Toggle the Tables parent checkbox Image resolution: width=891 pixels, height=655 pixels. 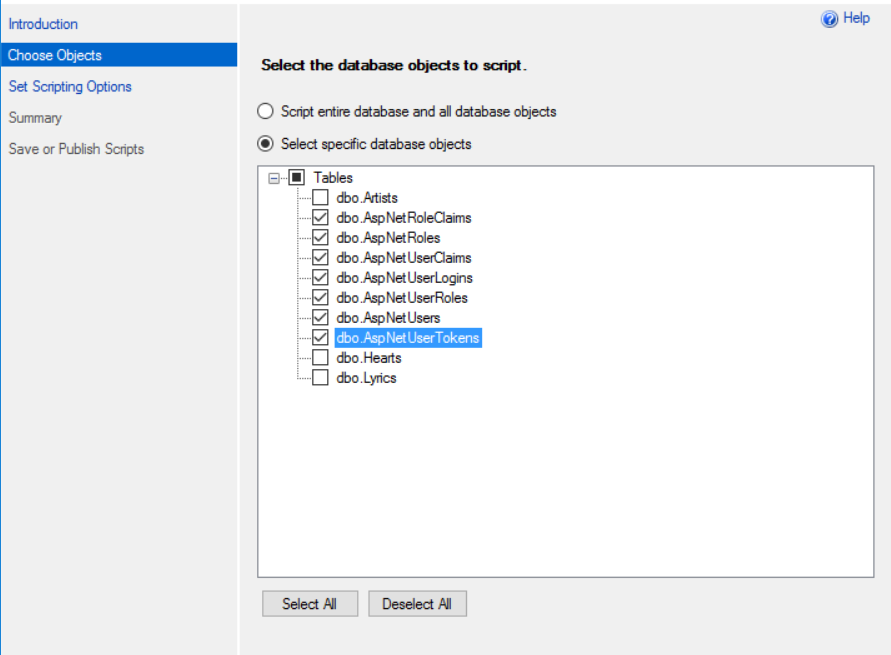(x=297, y=178)
